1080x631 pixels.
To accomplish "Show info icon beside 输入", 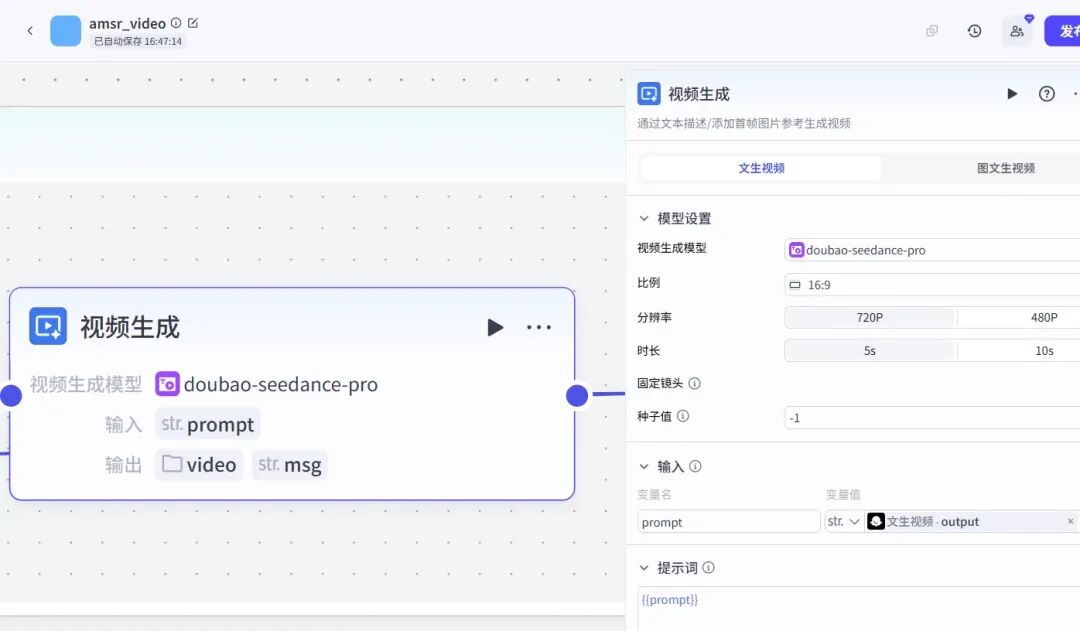I will 695,466.
